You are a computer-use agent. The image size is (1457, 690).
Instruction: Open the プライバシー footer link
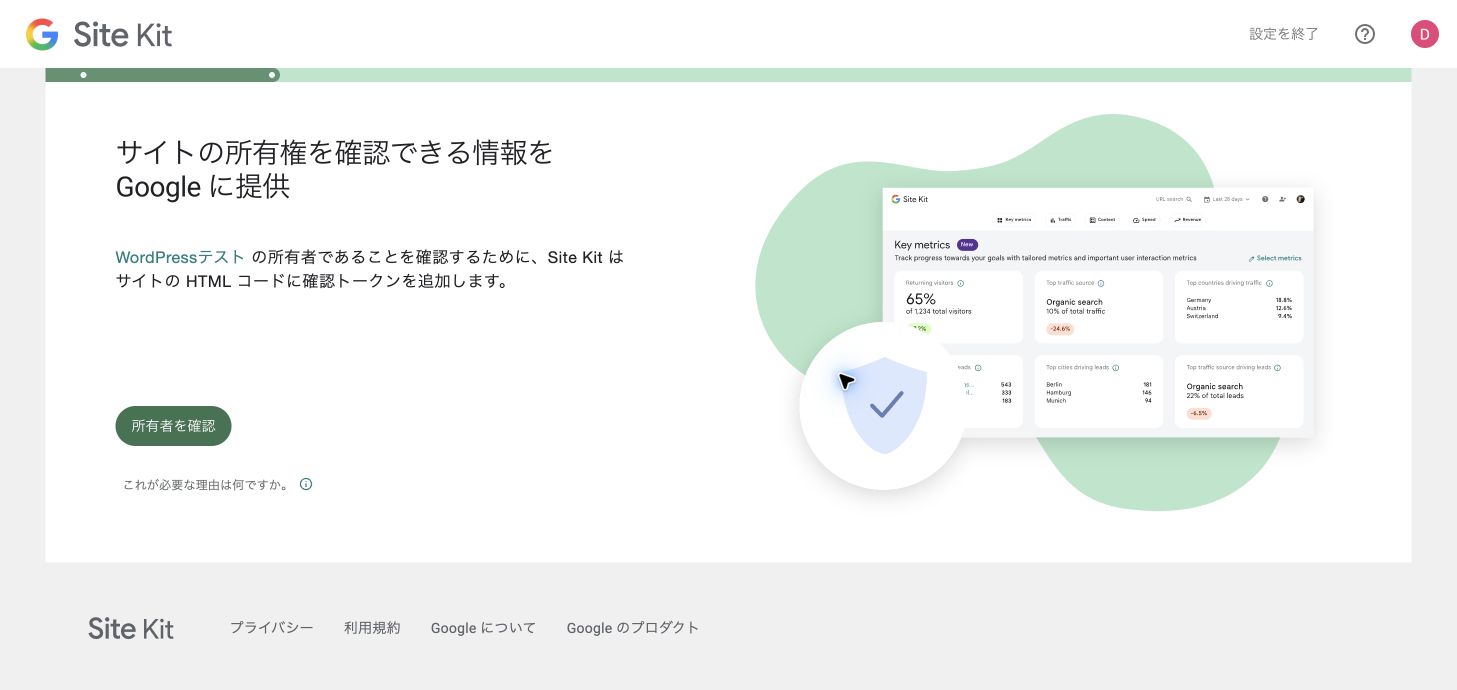(x=272, y=628)
